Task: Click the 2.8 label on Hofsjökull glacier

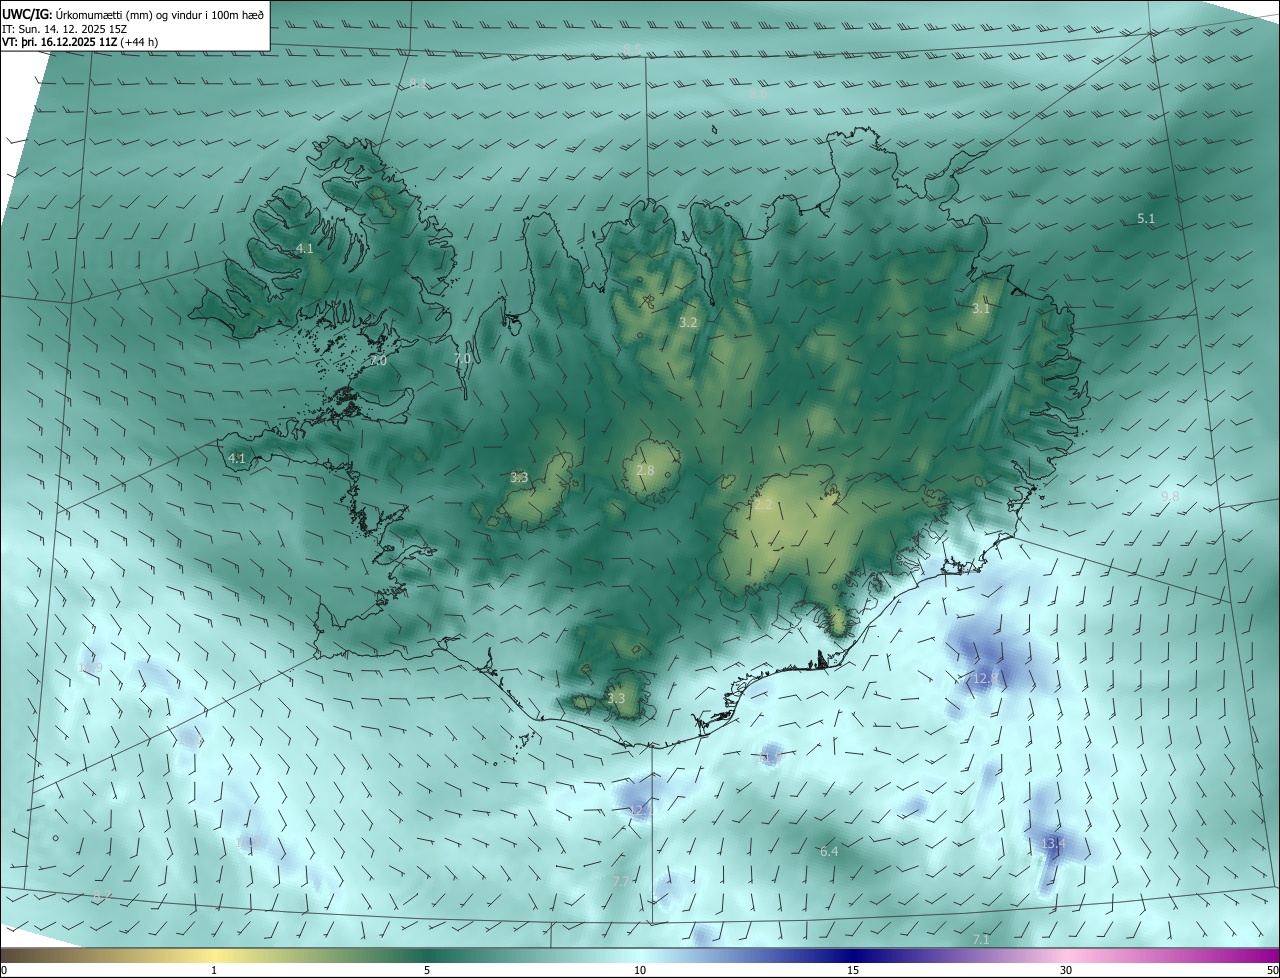Action: pyautogui.click(x=645, y=471)
